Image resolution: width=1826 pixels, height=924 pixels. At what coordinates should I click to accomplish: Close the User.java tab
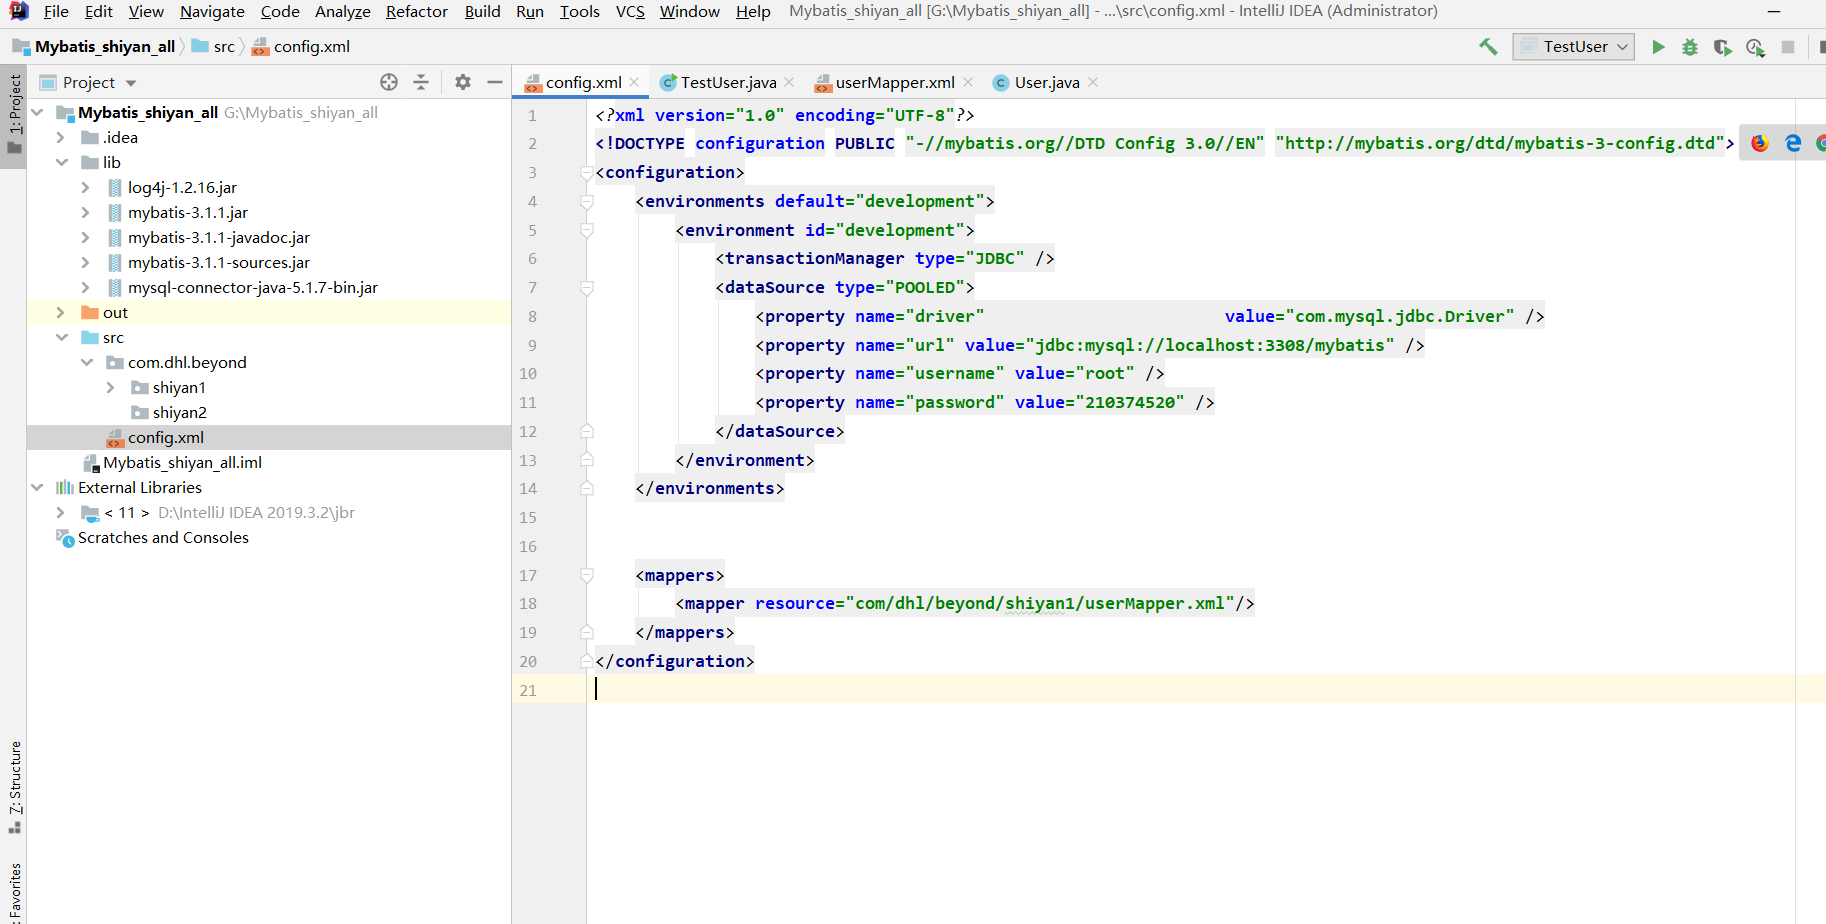click(x=1093, y=82)
